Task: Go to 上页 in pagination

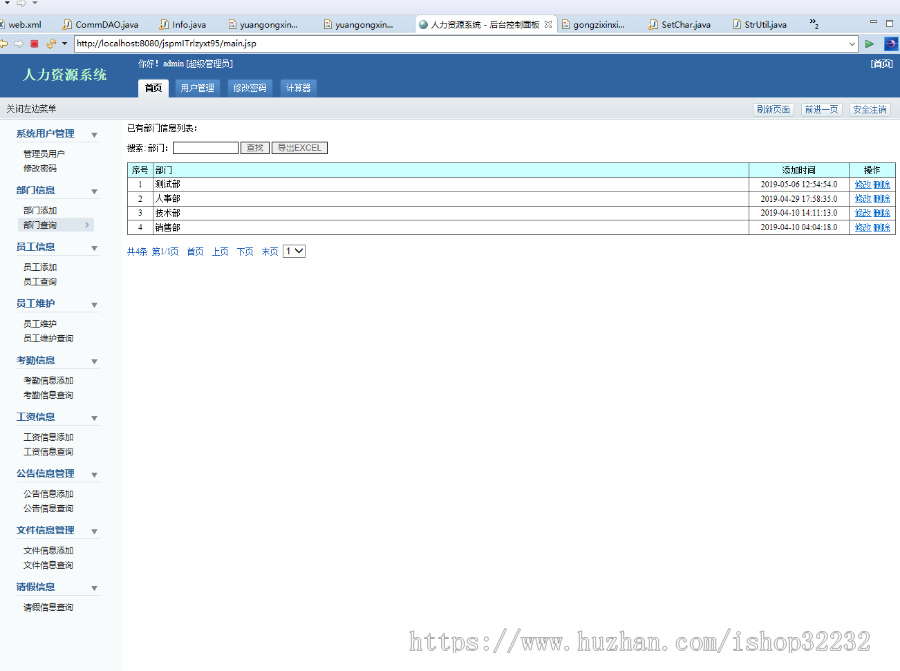Action: (220, 251)
